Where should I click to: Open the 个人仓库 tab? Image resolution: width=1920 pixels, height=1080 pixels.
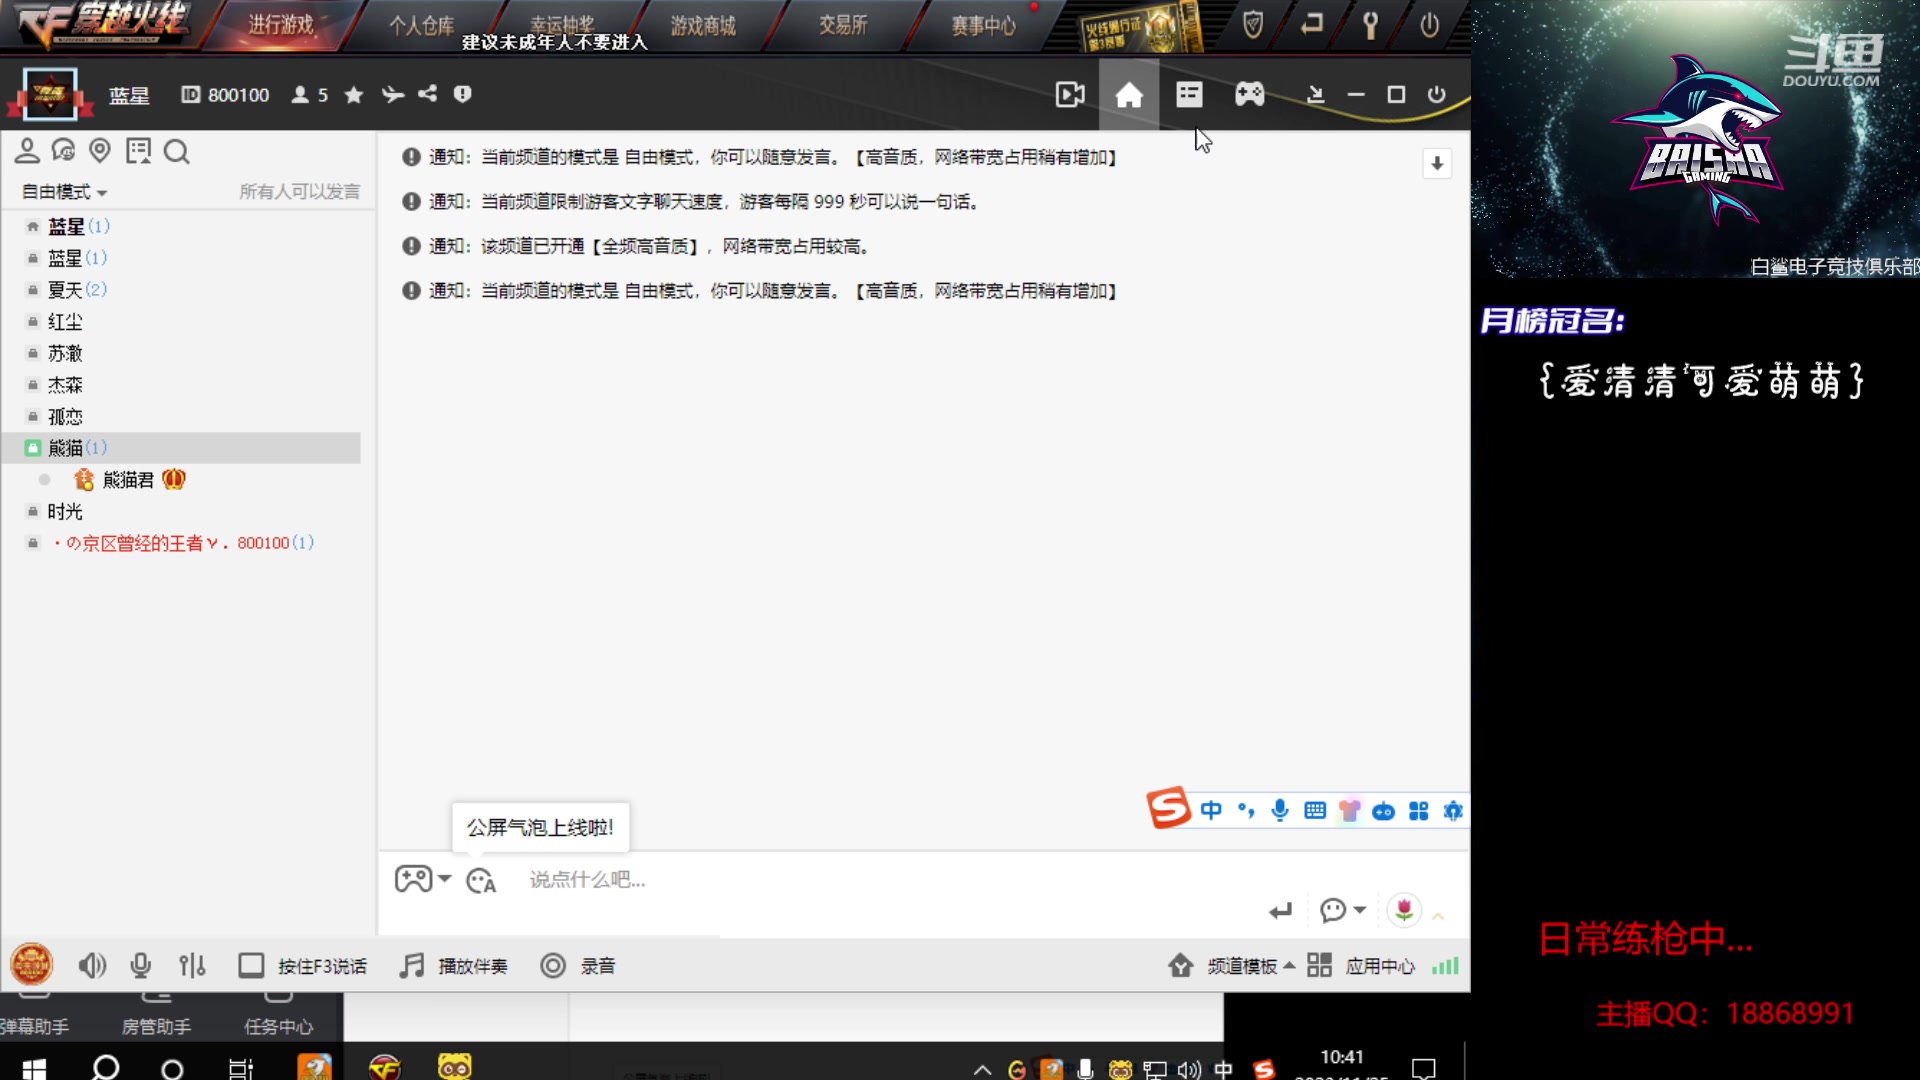[421, 25]
